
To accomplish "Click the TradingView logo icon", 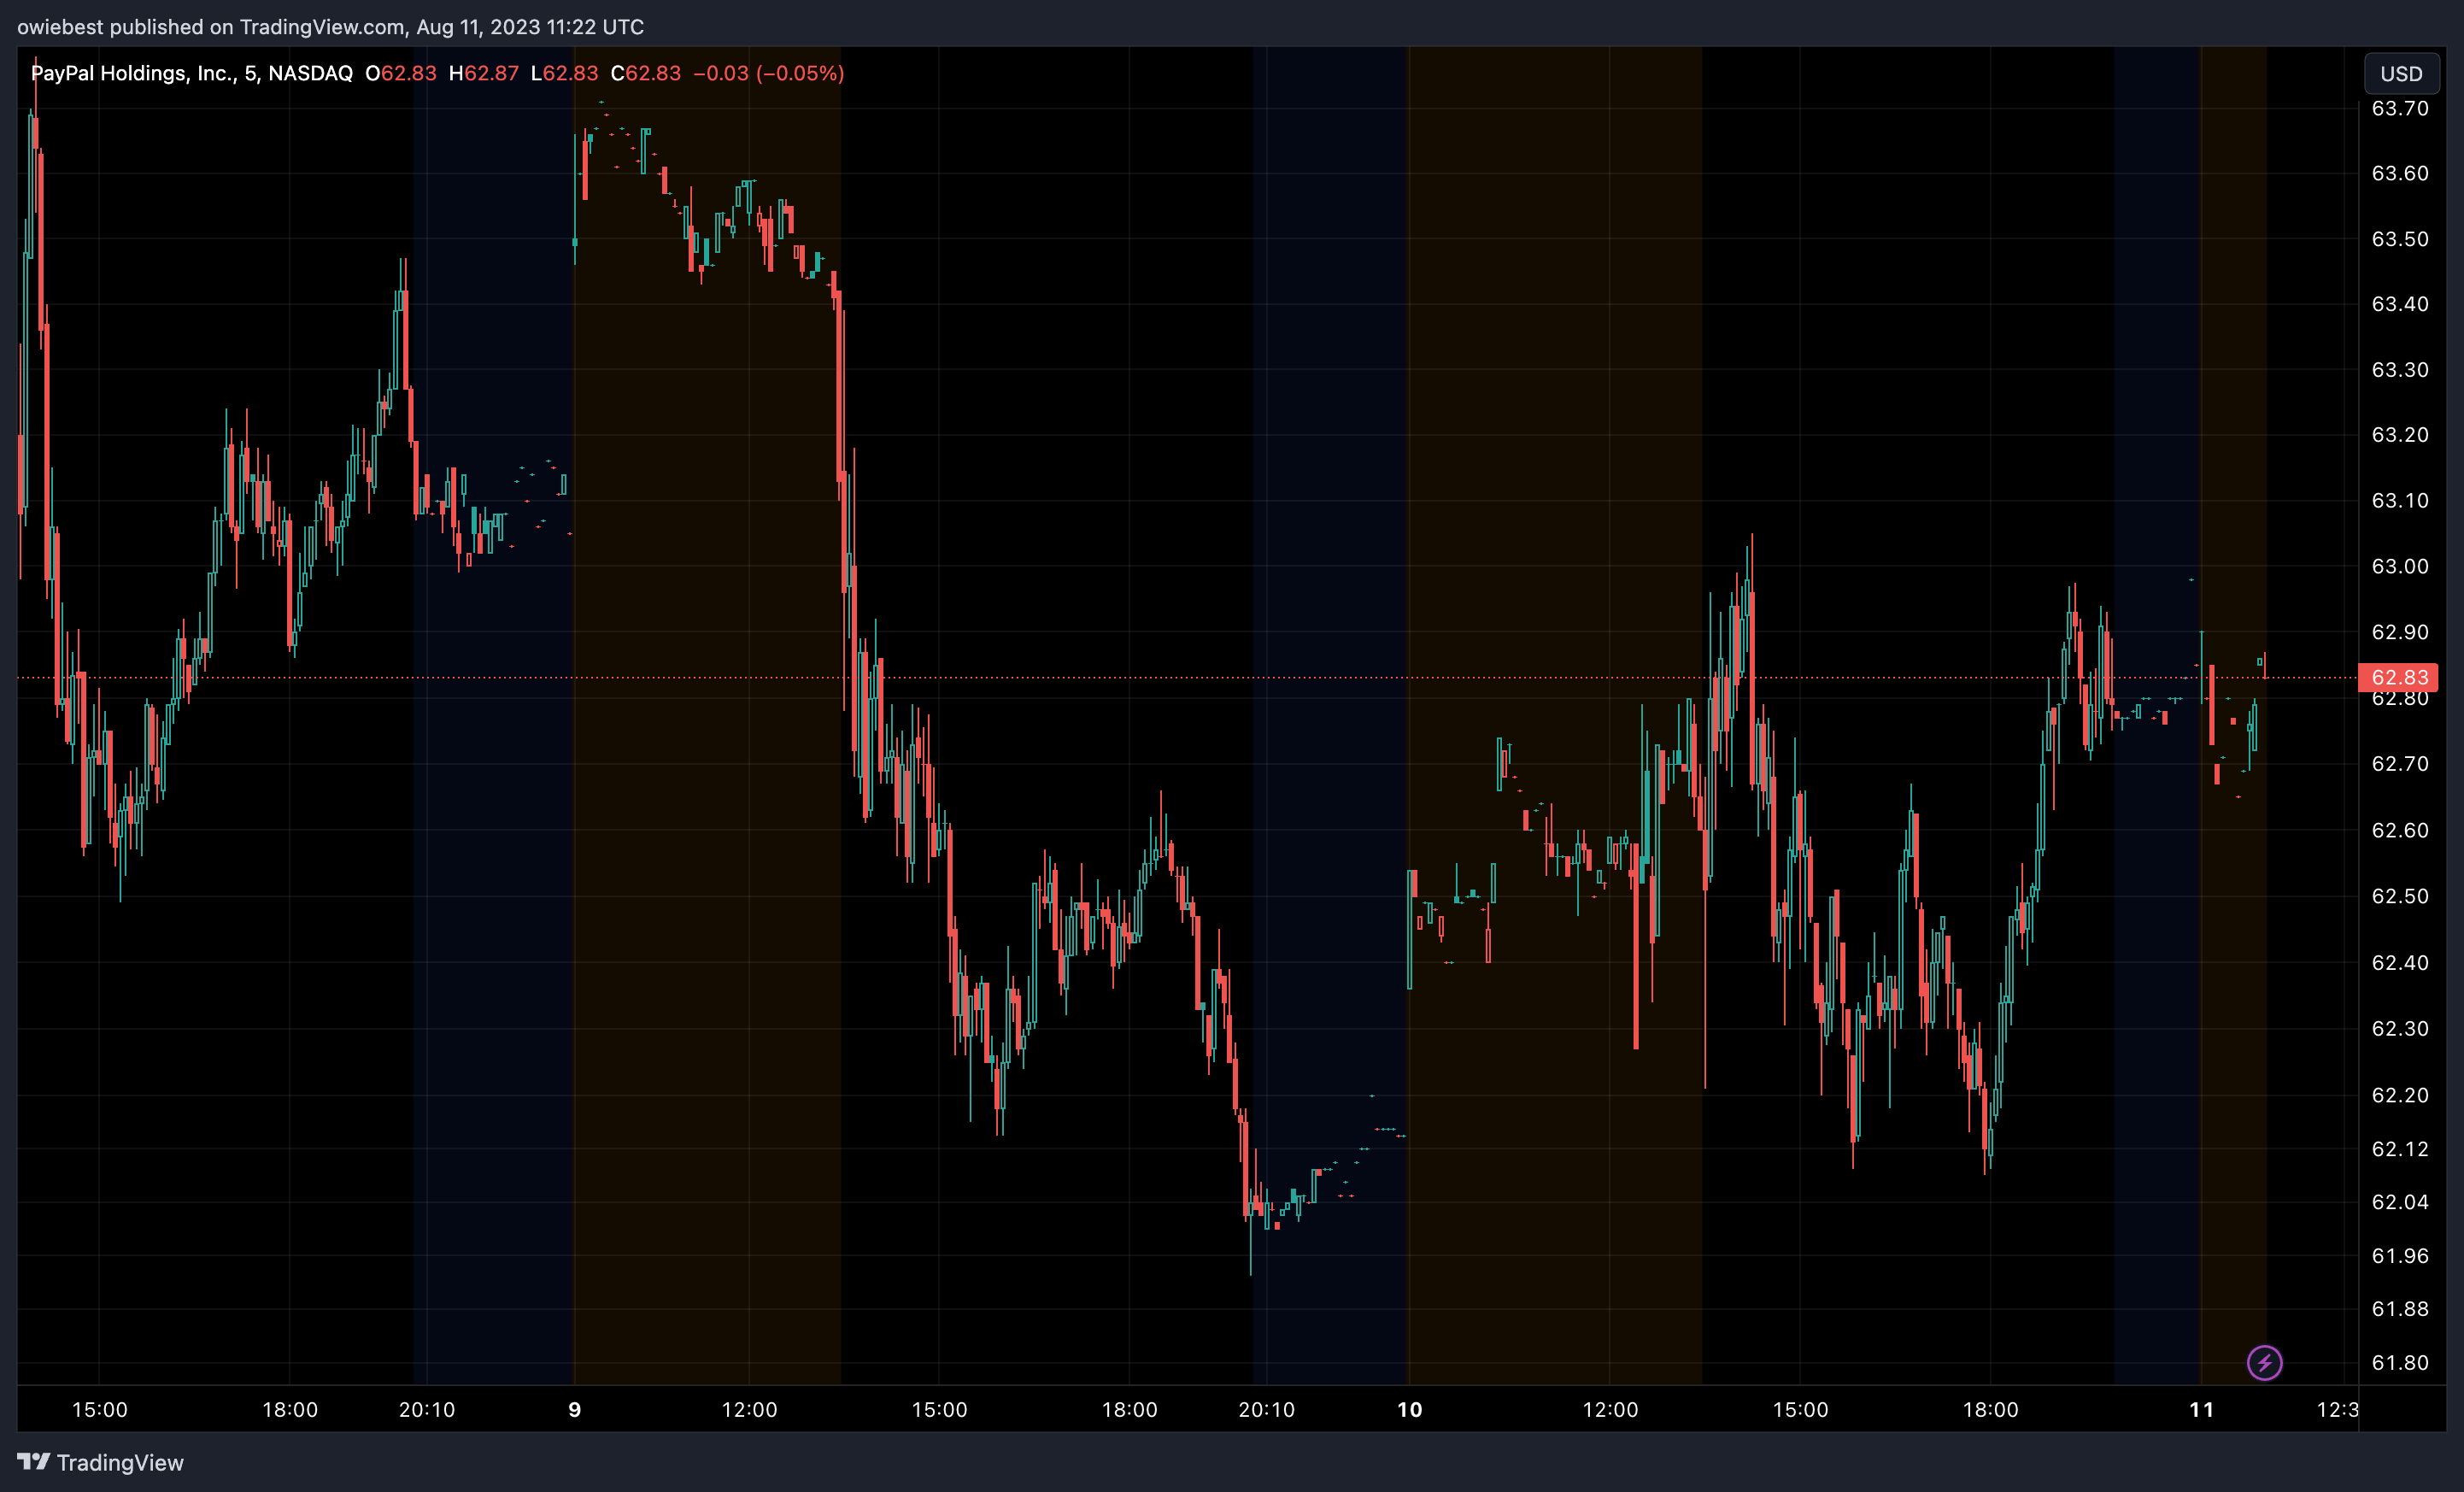I will point(33,1462).
